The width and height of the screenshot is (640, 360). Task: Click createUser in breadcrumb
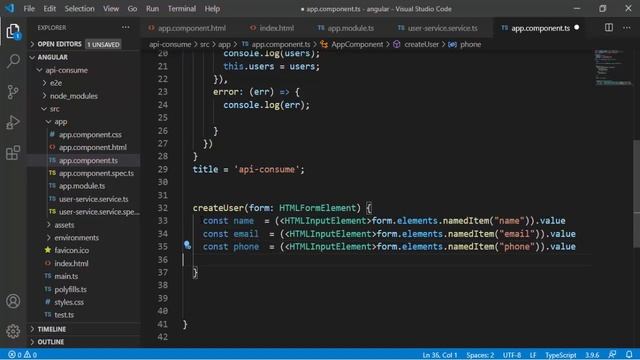coord(421,44)
